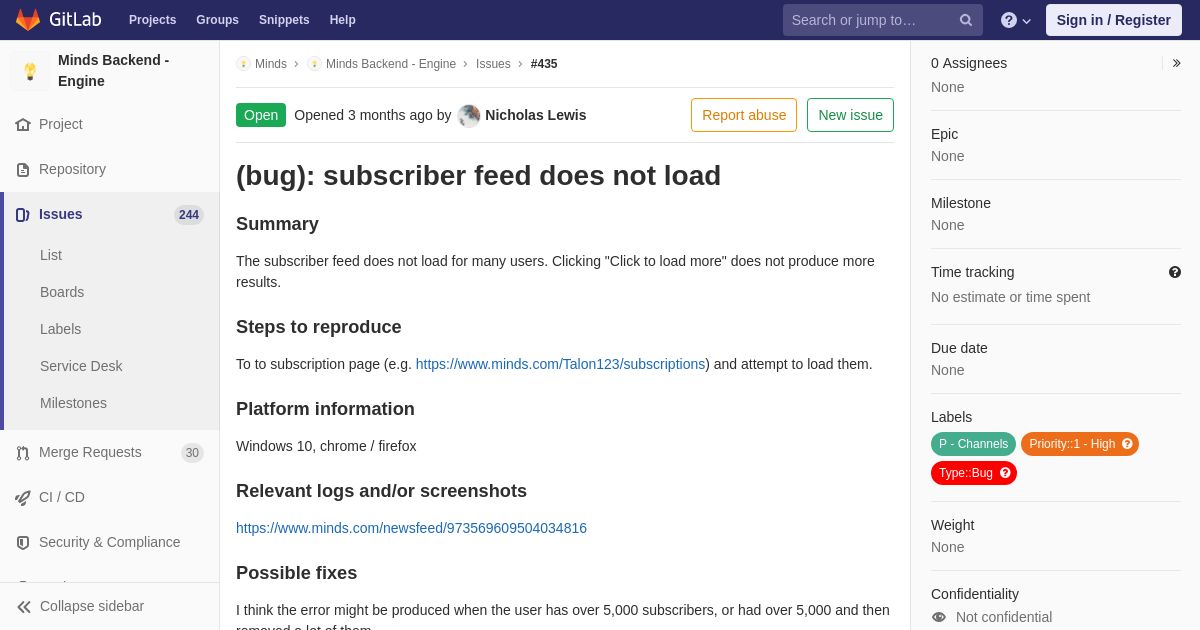Click the 244 issues count badge

[189, 215]
